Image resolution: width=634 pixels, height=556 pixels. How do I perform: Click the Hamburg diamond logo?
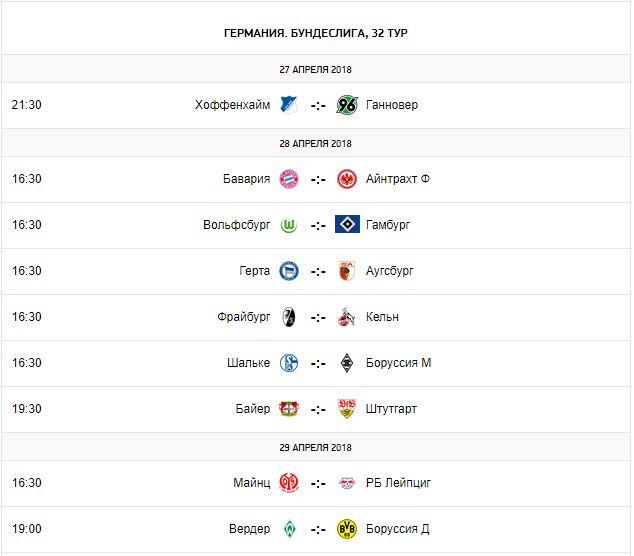pyautogui.click(x=347, y=225)
